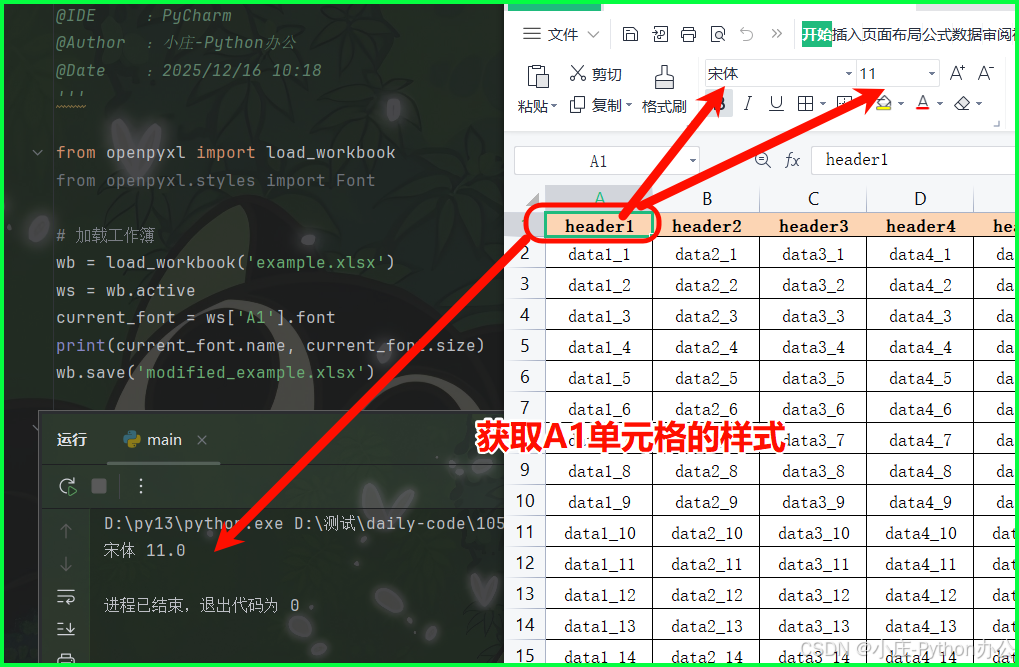
Task: Apply the red font color A icon
Action: click(x=923, y=103)
